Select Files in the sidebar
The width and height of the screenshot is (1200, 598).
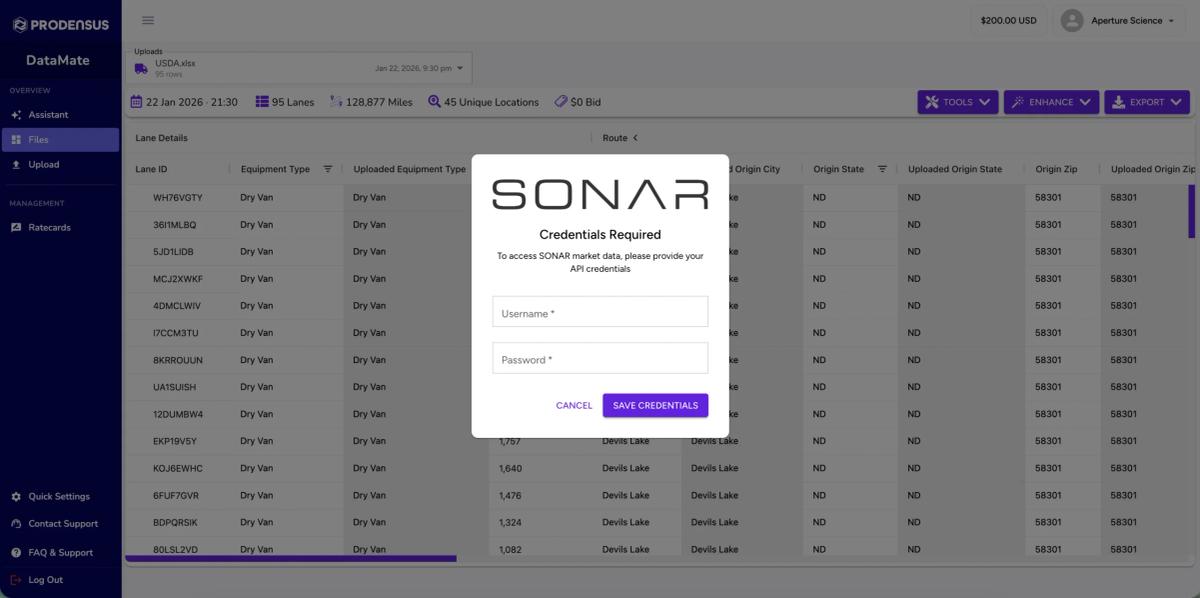click(x=40, y=138)
